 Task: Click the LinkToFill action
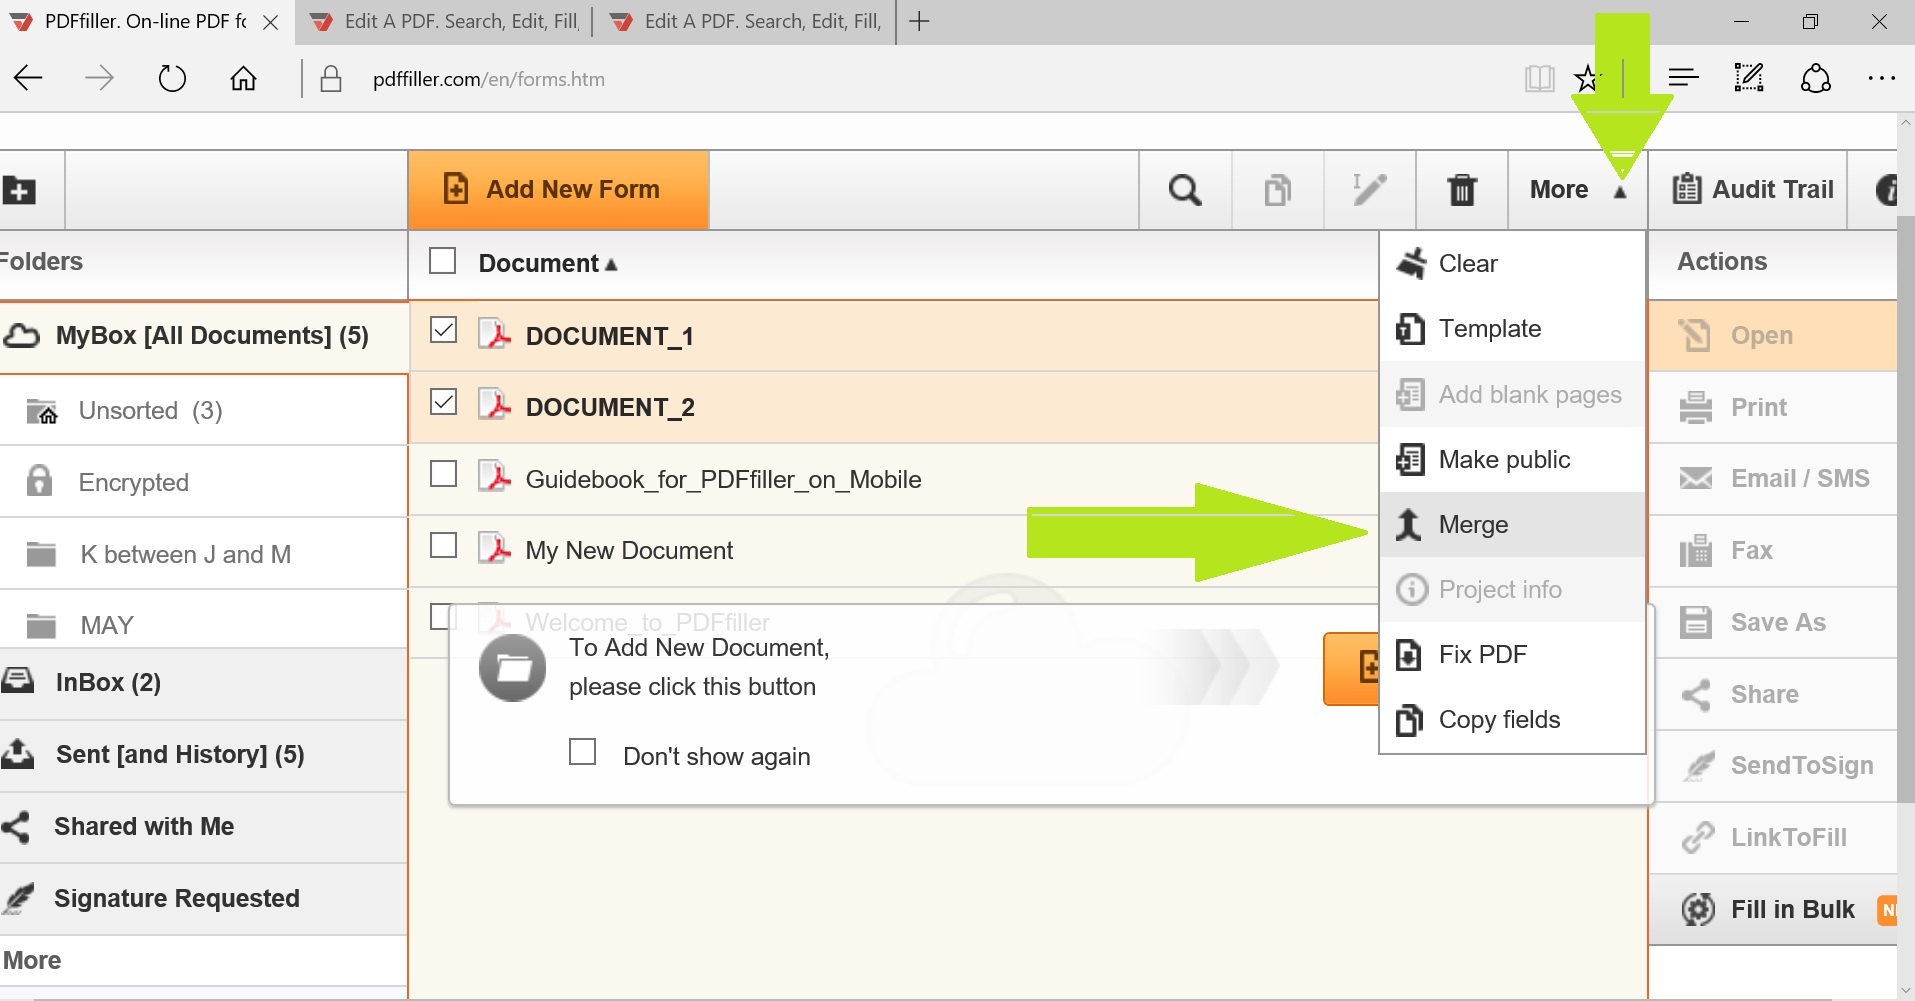[x=1772, y=838]
